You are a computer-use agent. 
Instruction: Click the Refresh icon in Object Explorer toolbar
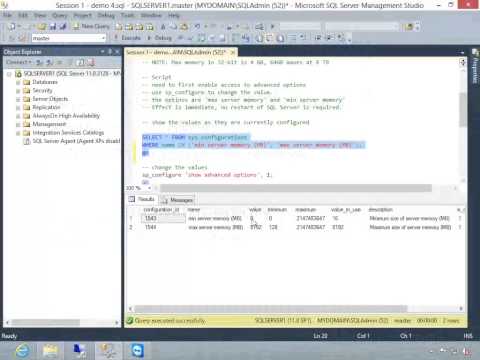[x=80, y=62]
